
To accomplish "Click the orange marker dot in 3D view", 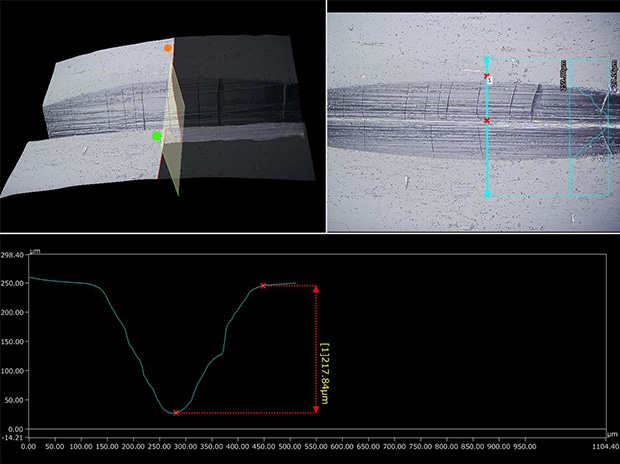I will (x=168, y=48).
